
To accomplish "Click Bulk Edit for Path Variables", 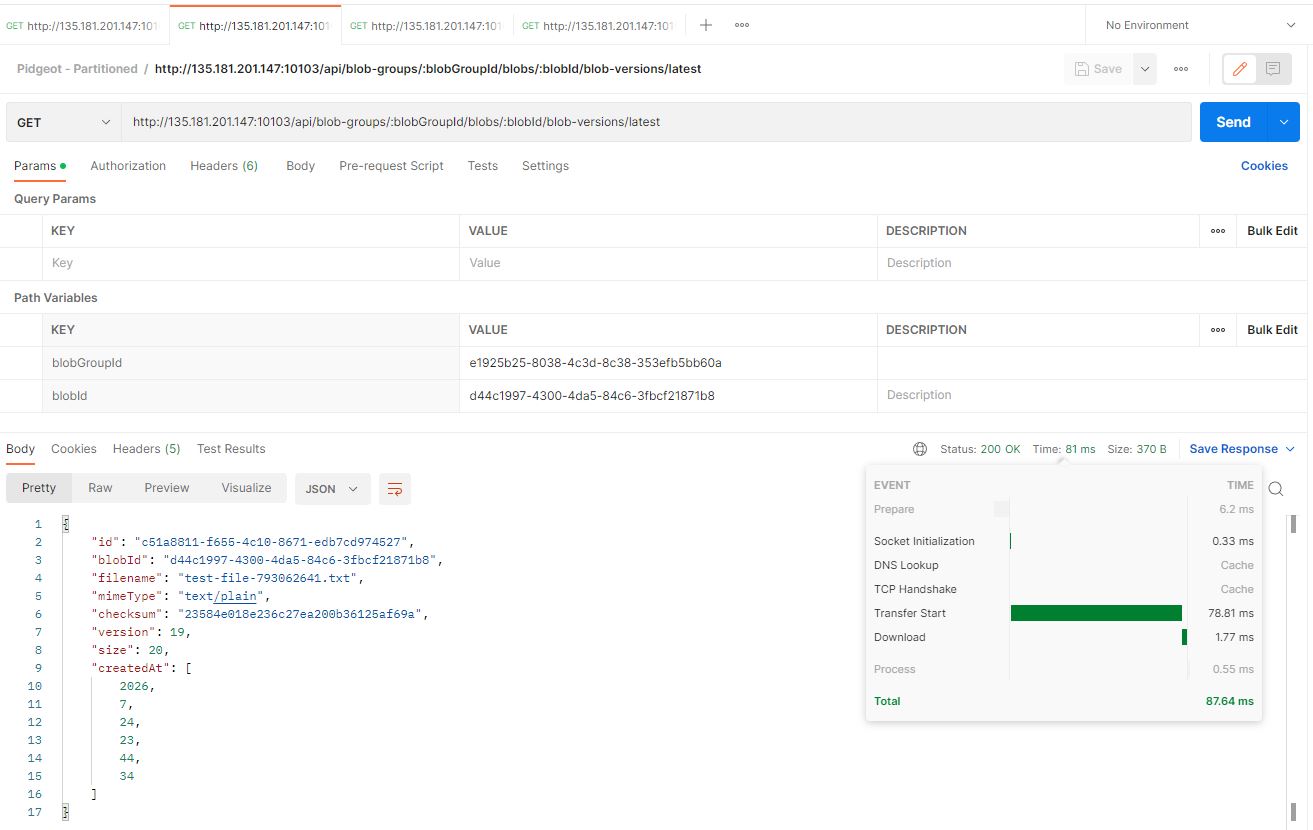I will coord(1272,330).
